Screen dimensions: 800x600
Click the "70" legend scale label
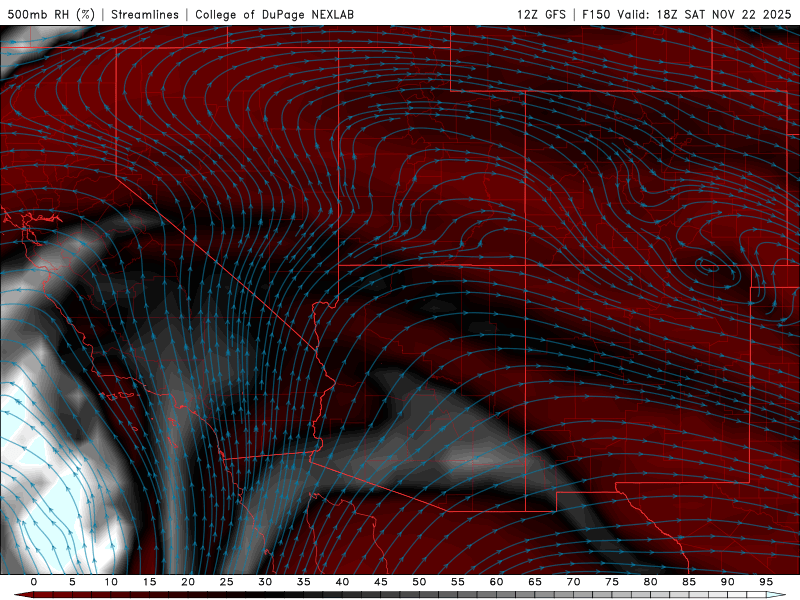[x=573, y=582]
